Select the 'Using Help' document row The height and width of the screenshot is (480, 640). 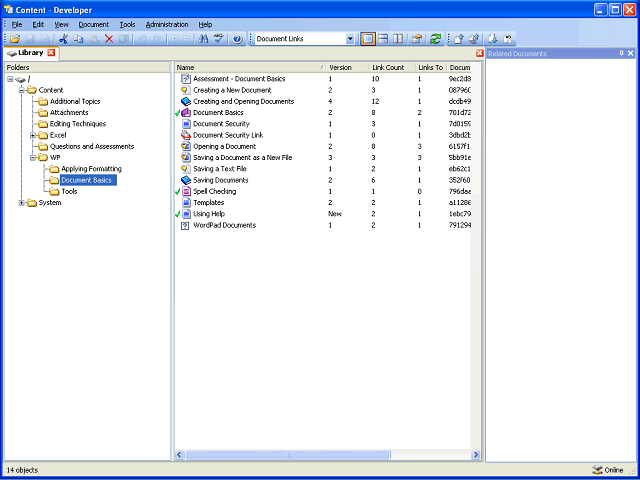tap(322, 214)
